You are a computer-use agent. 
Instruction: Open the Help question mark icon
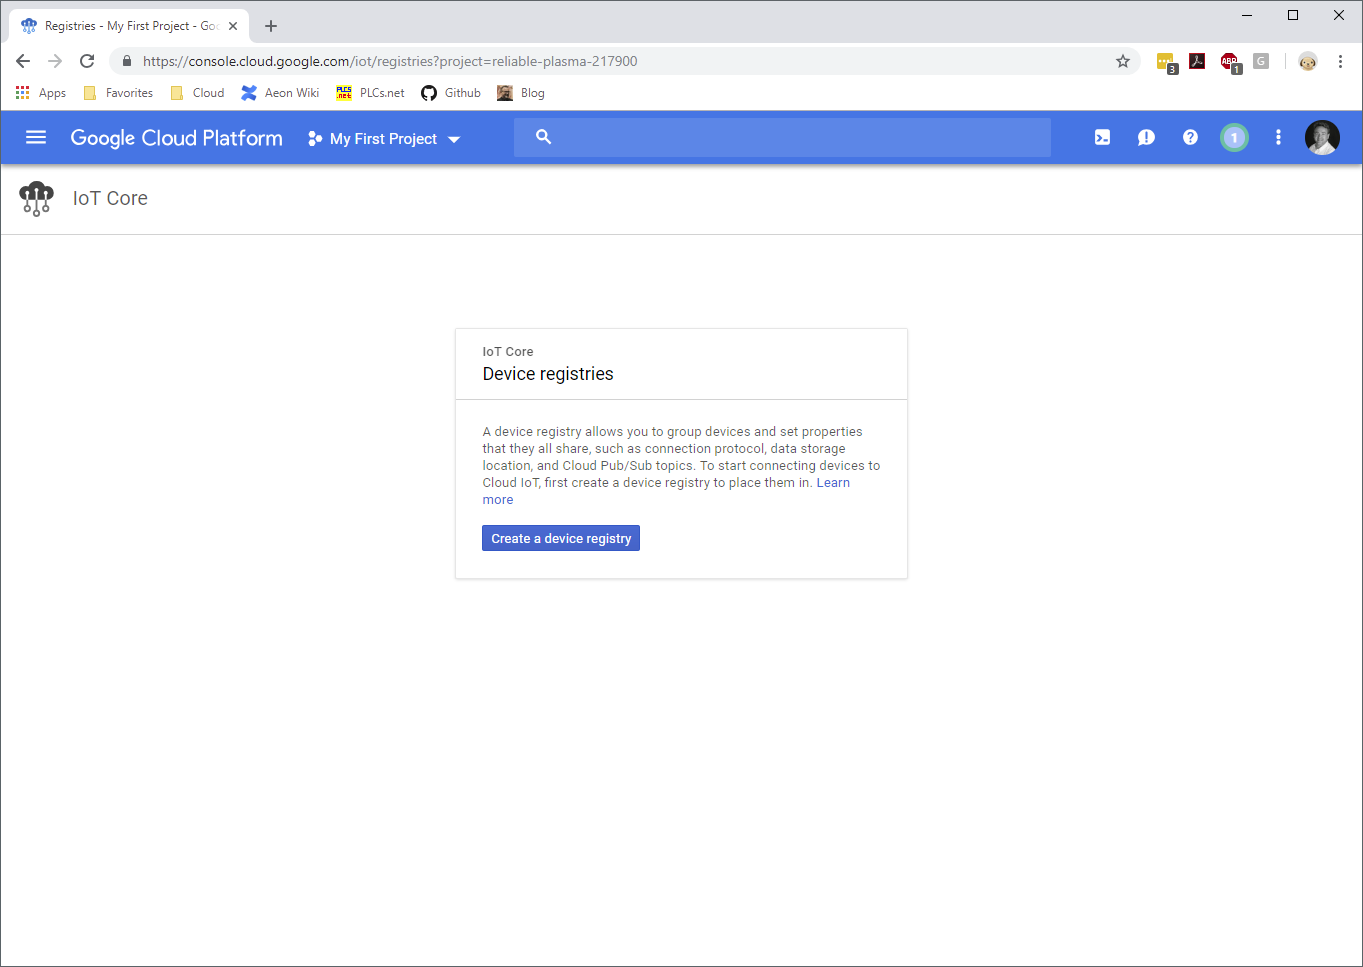[1190, 138]
